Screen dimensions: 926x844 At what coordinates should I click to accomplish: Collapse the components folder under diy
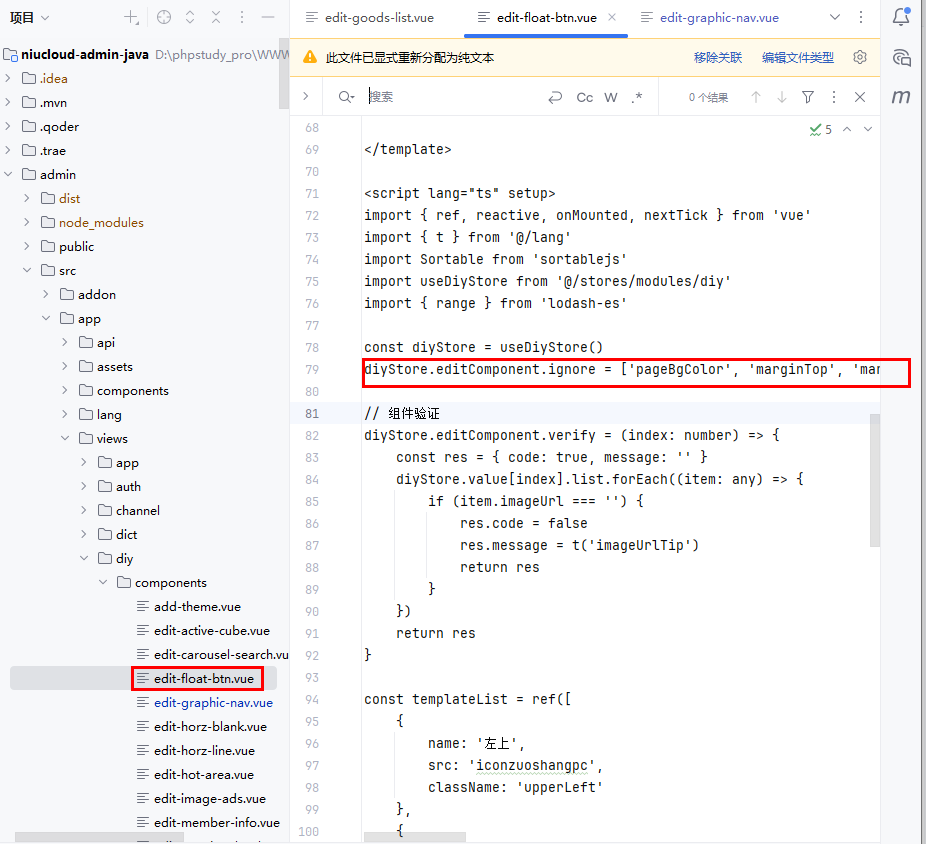click(x=104, y=582)
